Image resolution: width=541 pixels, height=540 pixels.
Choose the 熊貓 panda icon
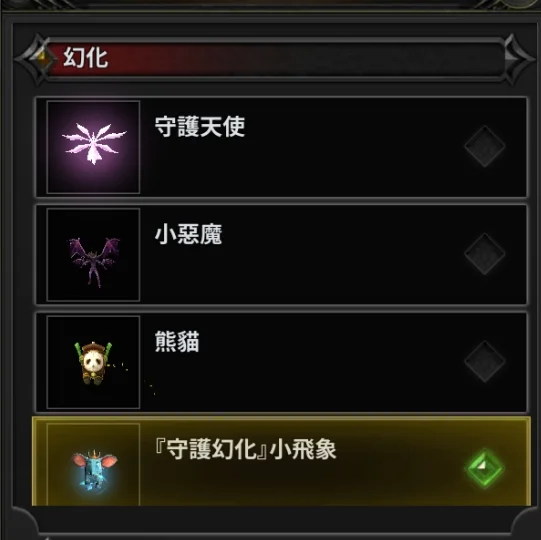[x=93, y=362]
